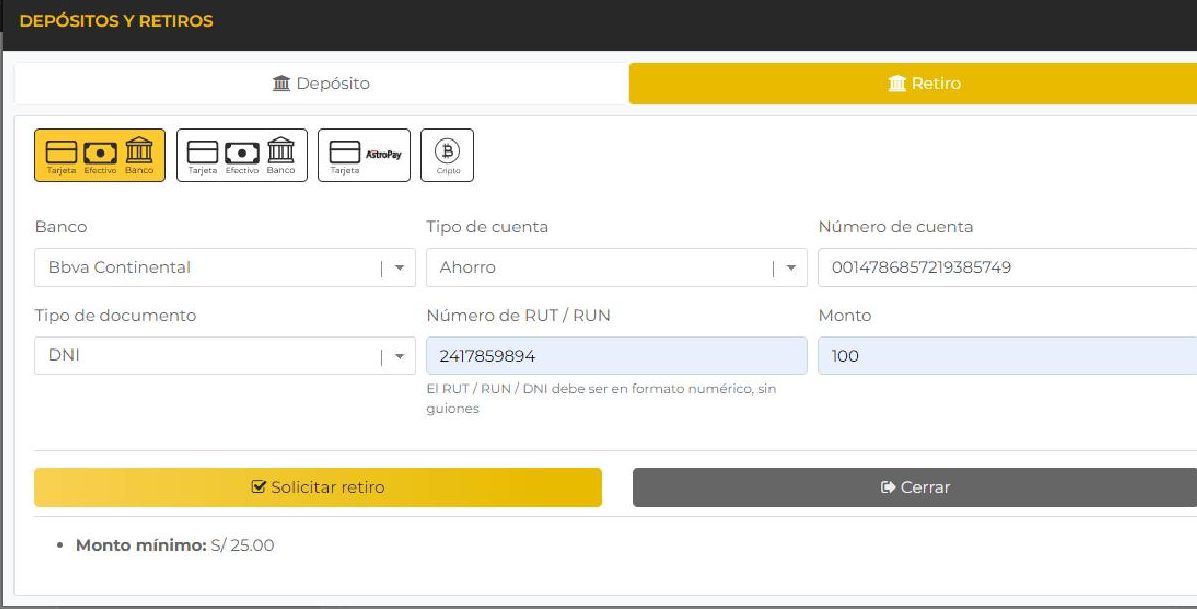Click the card icon next to AstroPay
The image size is (1197, 609).
tap(345, 152)
